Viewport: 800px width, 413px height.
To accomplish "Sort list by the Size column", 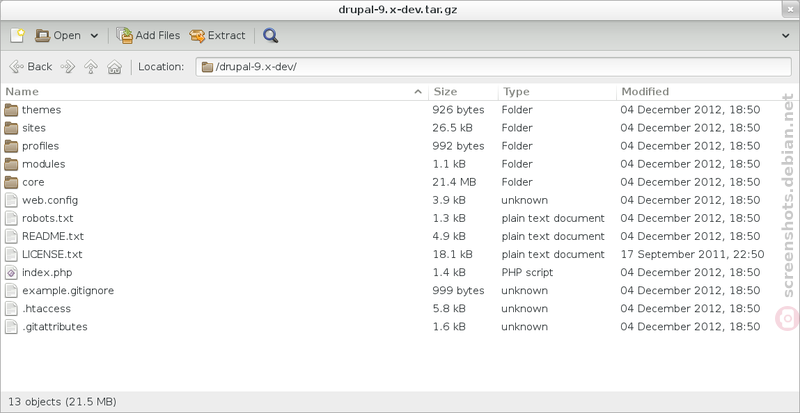I will click(x=463, y=92).
